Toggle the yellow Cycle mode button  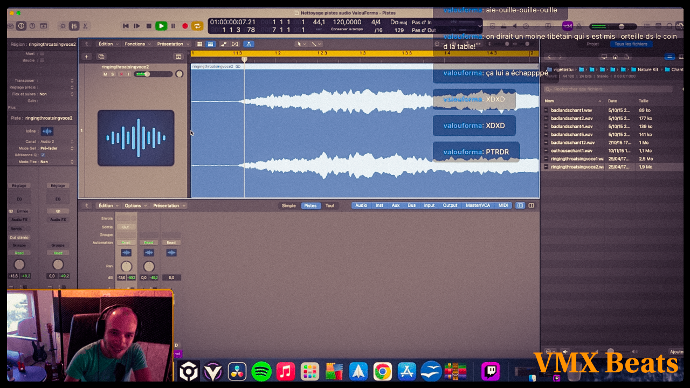197,26
